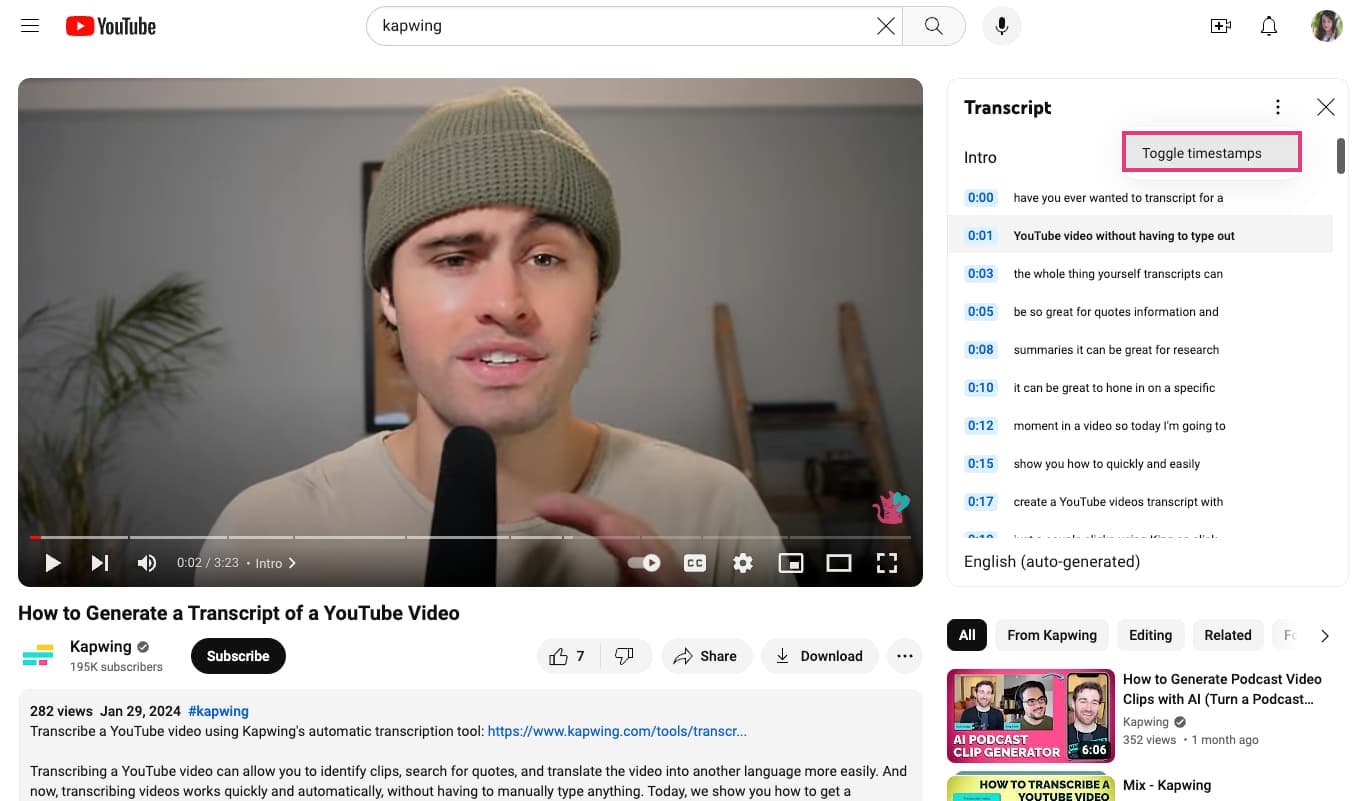This screenshot has height=801, width=1367.
Task: Click inside the search input field
Action: (x=625, y=26)
